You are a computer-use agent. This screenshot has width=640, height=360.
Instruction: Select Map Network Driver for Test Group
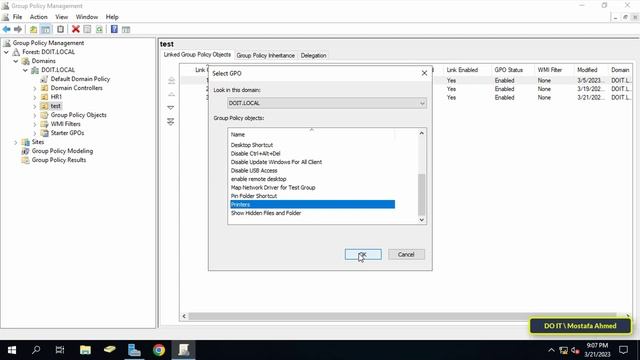point(273,188)
